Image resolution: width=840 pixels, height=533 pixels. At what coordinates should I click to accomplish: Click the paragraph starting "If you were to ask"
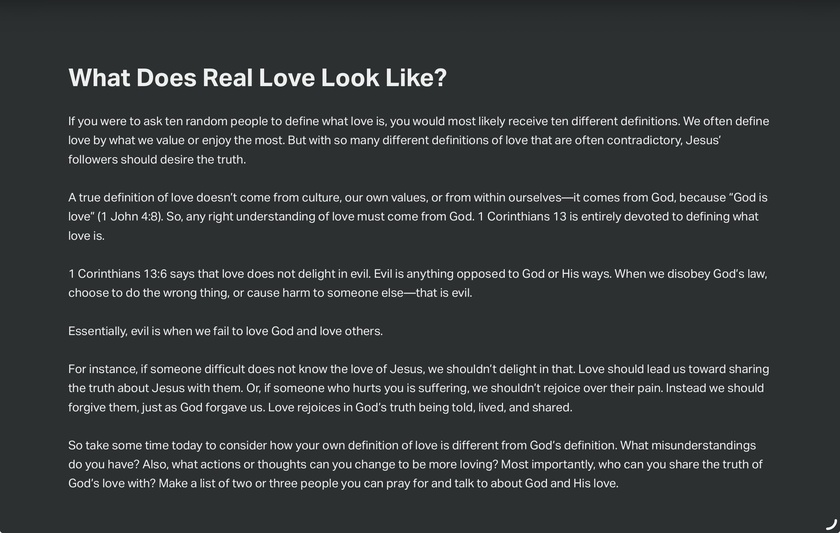(418, 140)
